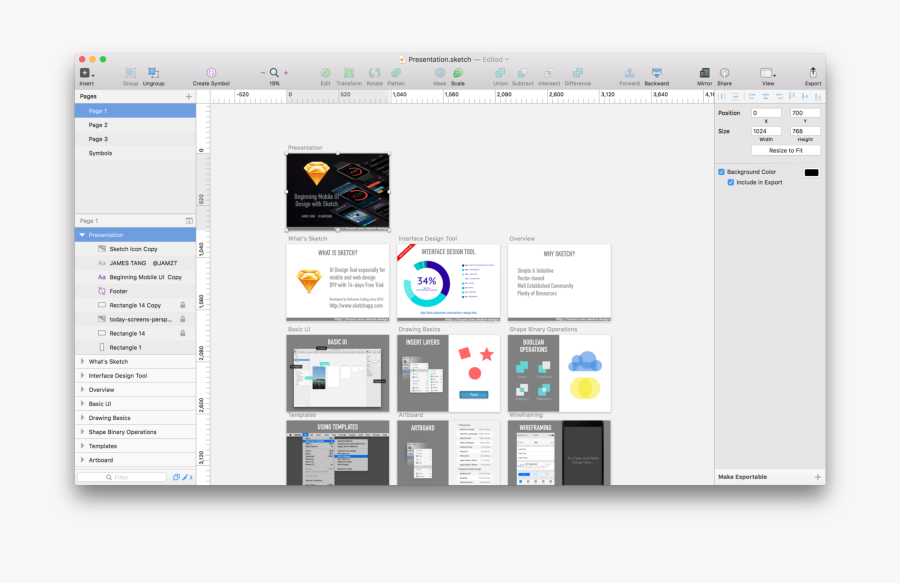Click the Group toolbar icon
The image size is (900, 583).
(x=130, y=73)
